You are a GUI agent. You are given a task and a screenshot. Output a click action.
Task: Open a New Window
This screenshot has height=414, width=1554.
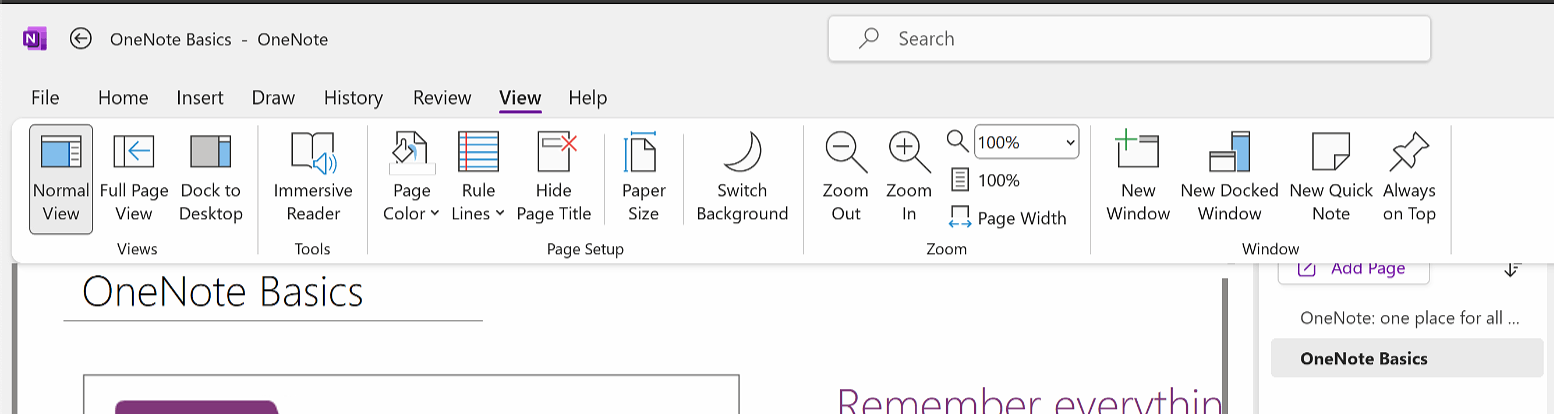coord(1138,178)
